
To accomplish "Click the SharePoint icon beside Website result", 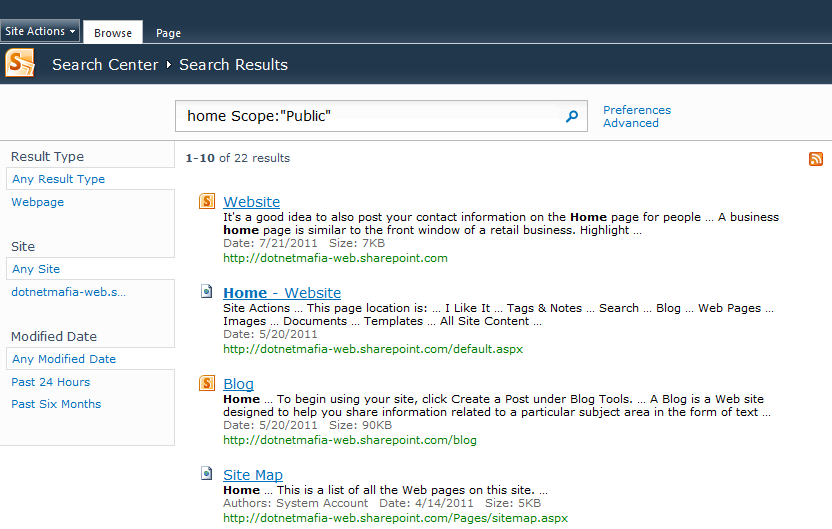I will pyautogui.click(x=207, y=201).
